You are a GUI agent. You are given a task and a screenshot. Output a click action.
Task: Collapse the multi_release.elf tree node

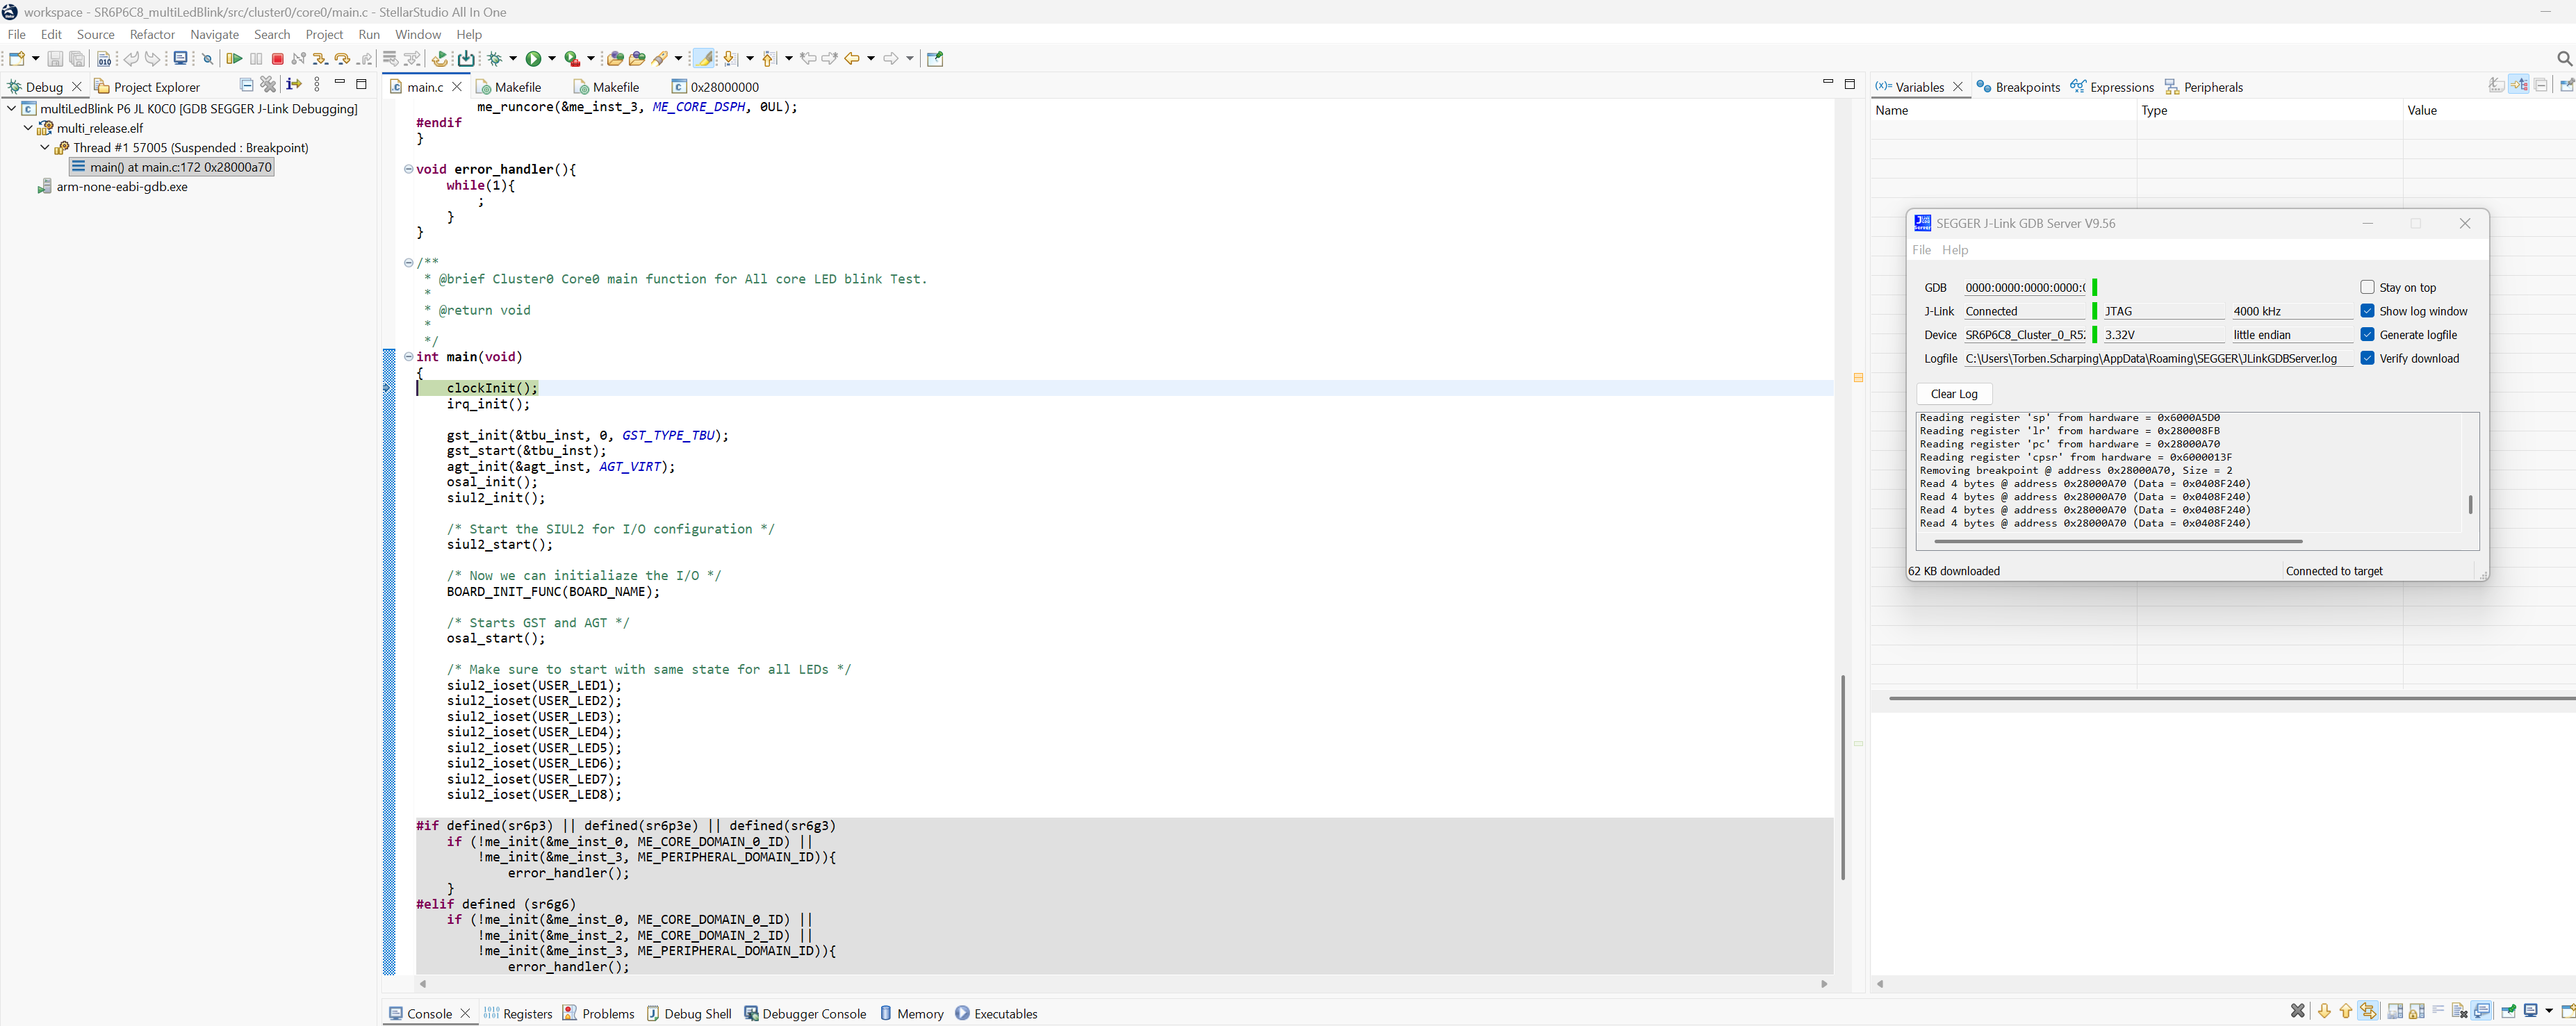tap(28, 128)
